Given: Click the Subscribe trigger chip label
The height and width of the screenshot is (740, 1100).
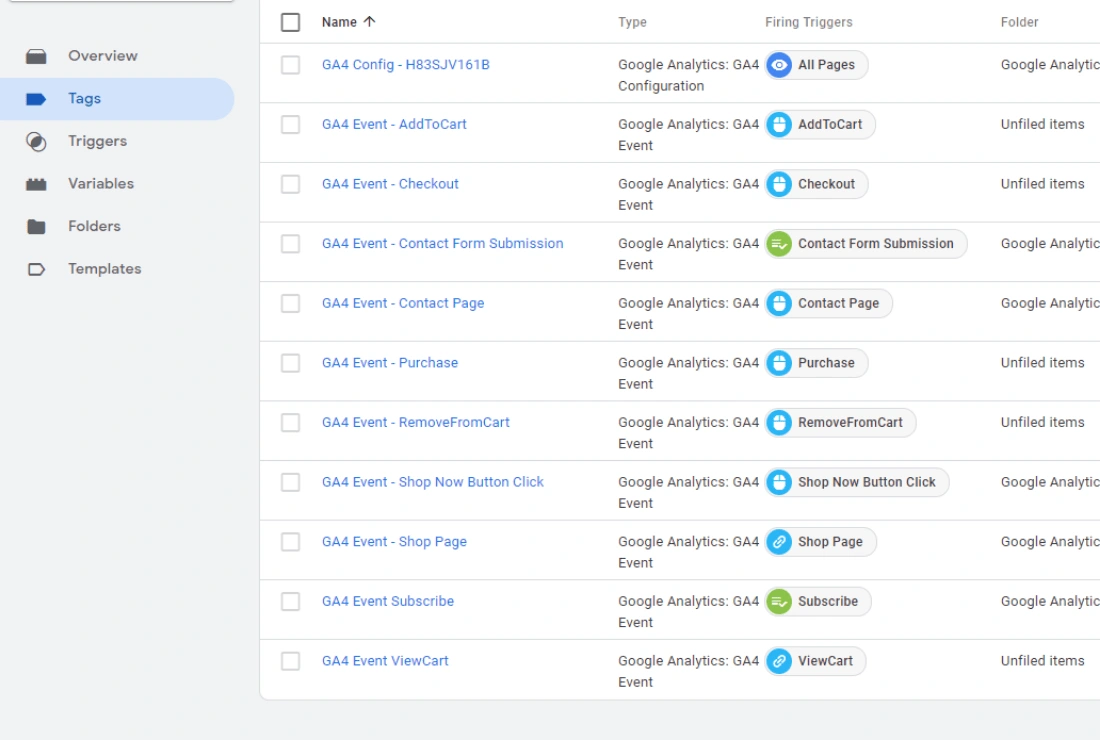Looking at the screenshot, I should [x=828, y=601].
